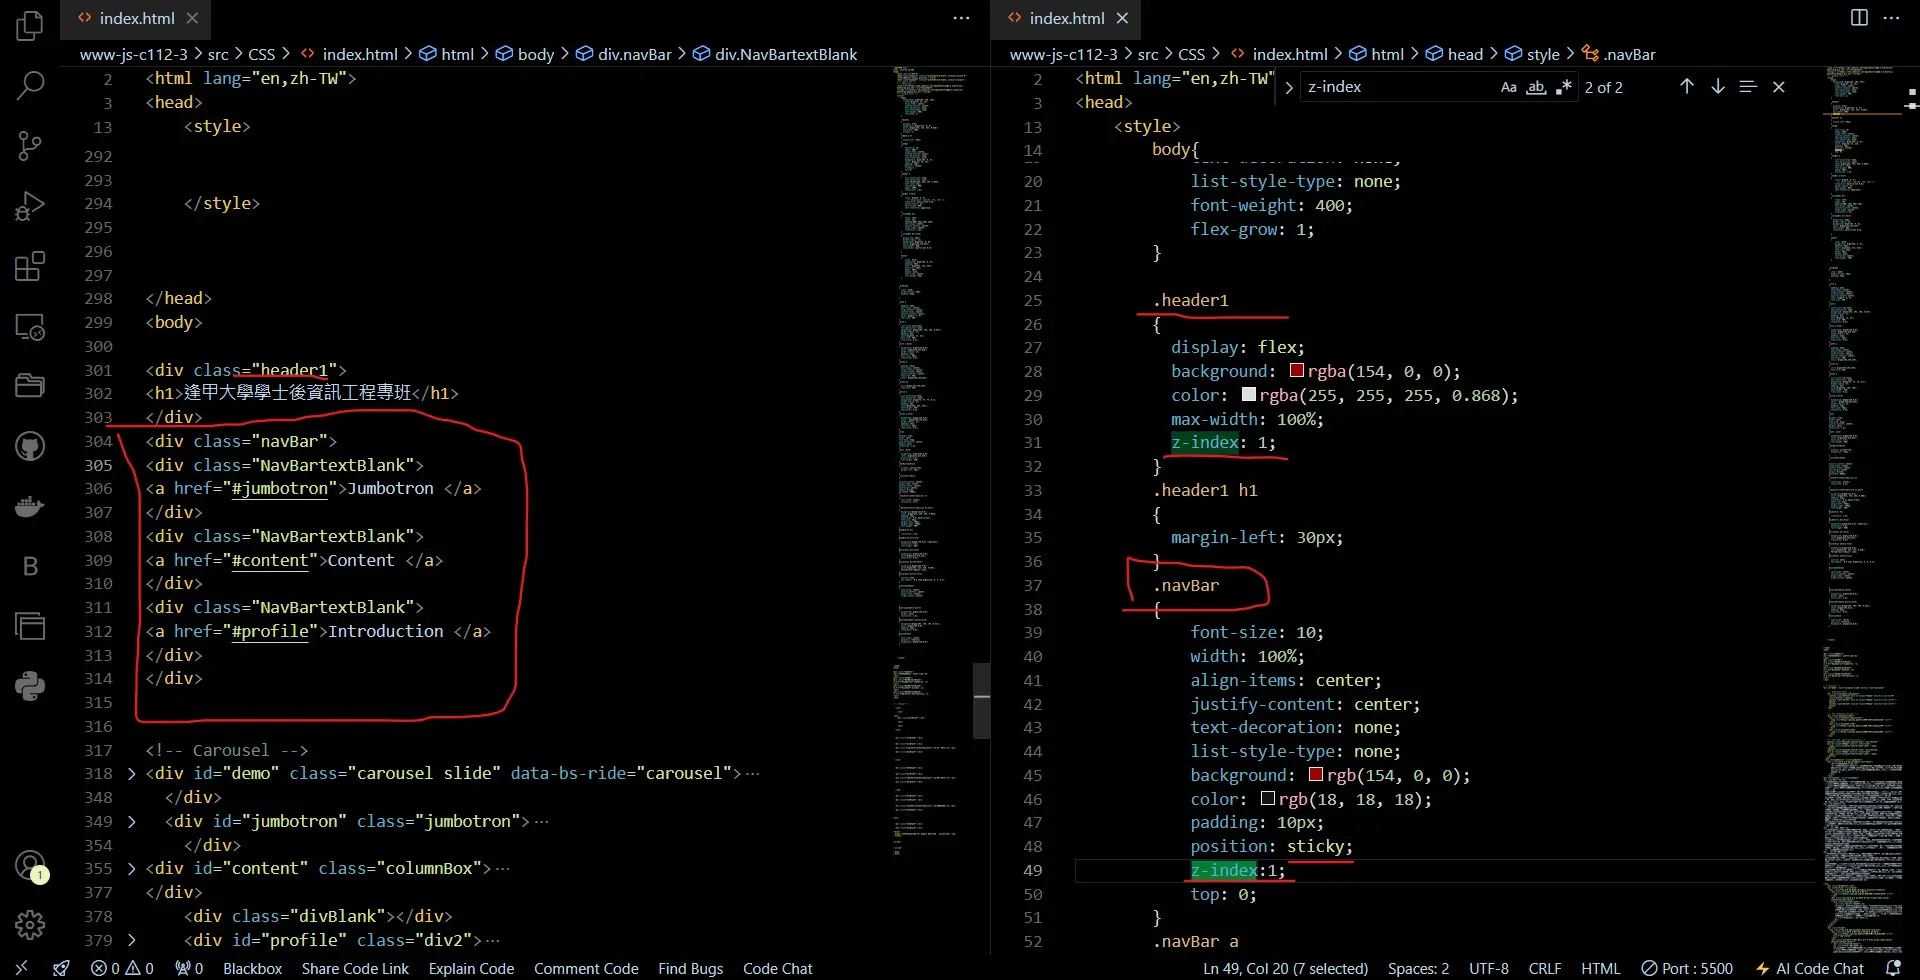1920x980 pixels.
Task: Toggle Use Regular Expression in find widget
Action: pos(1564,88)
